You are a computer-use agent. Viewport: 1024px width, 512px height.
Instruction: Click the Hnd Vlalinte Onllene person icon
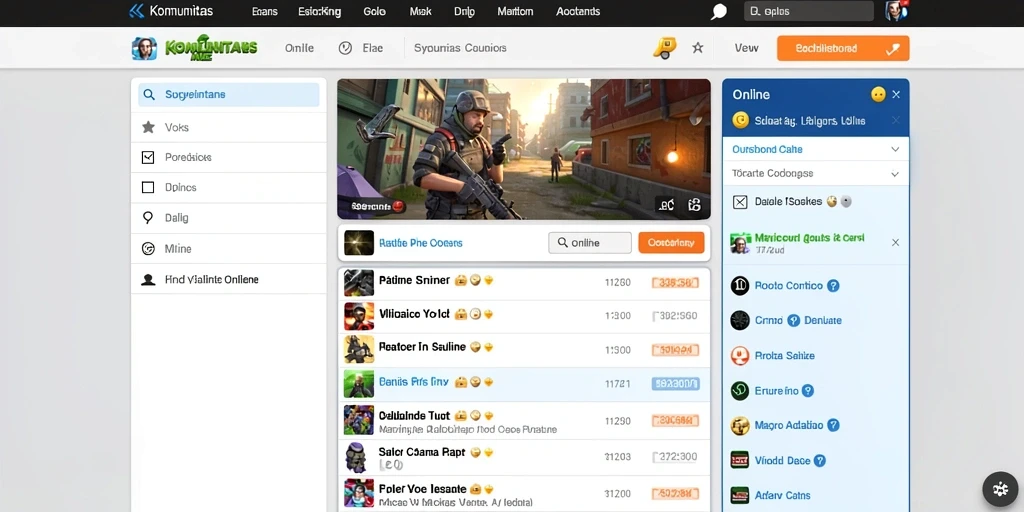148,280
